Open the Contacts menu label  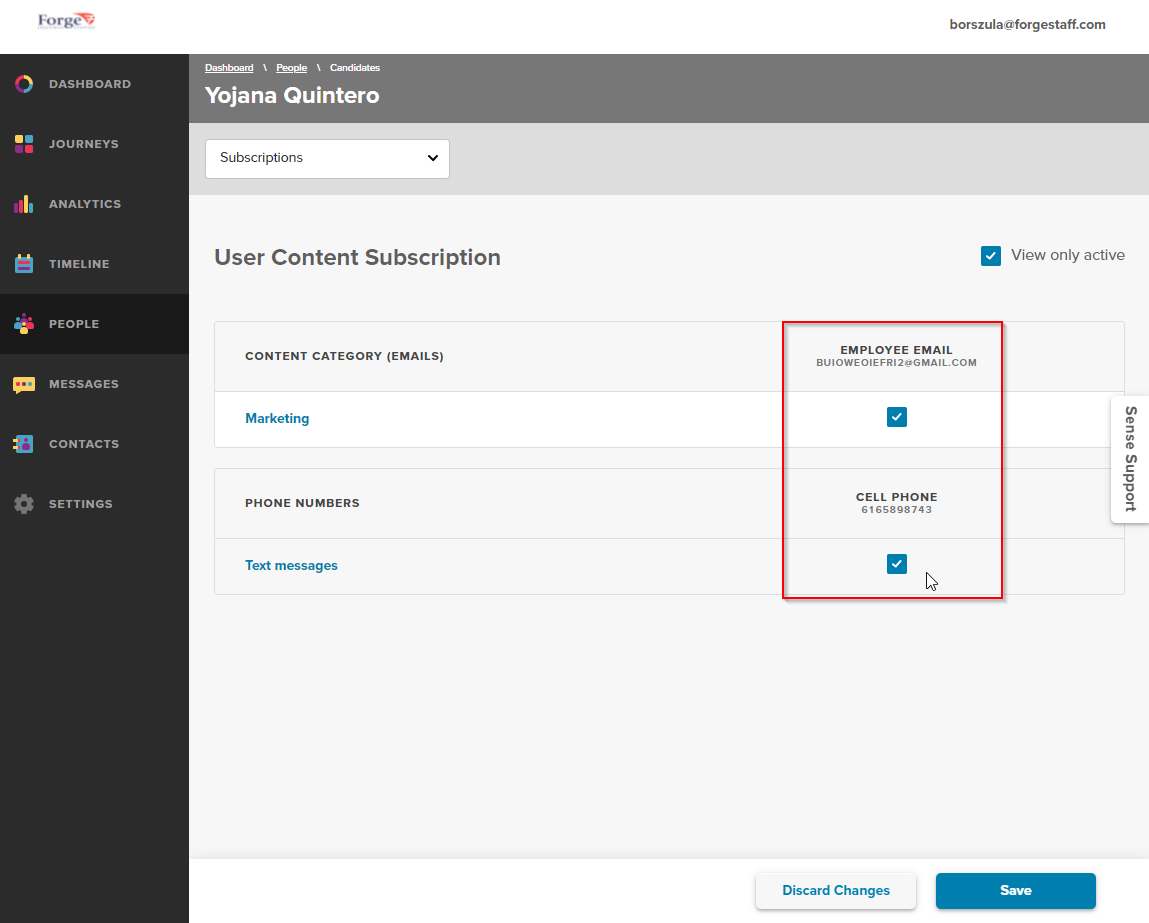click(x=84, y=444)
